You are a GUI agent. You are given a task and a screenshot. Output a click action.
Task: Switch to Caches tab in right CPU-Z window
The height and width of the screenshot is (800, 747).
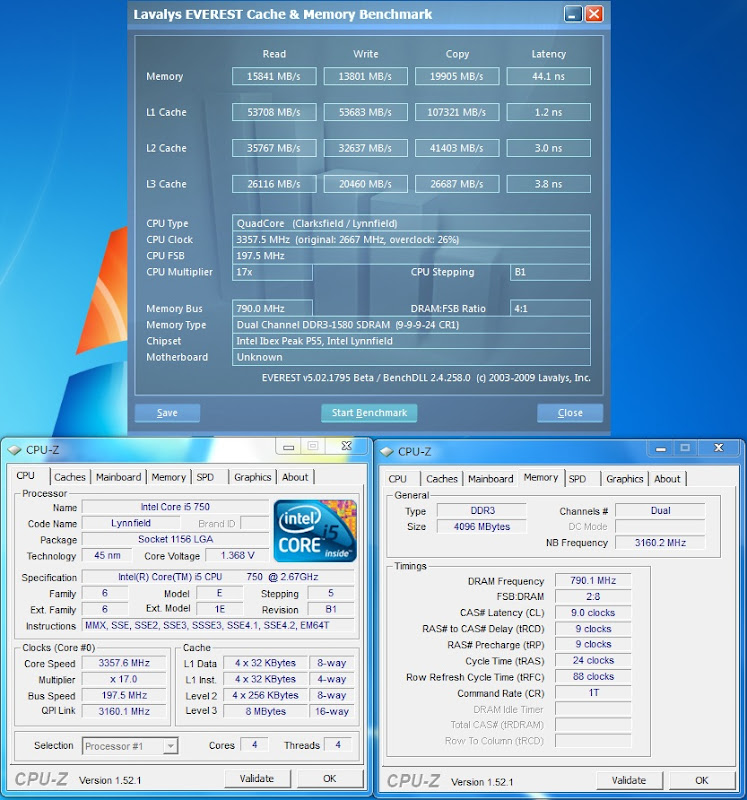pyautogui.click(x=442, y=479)
